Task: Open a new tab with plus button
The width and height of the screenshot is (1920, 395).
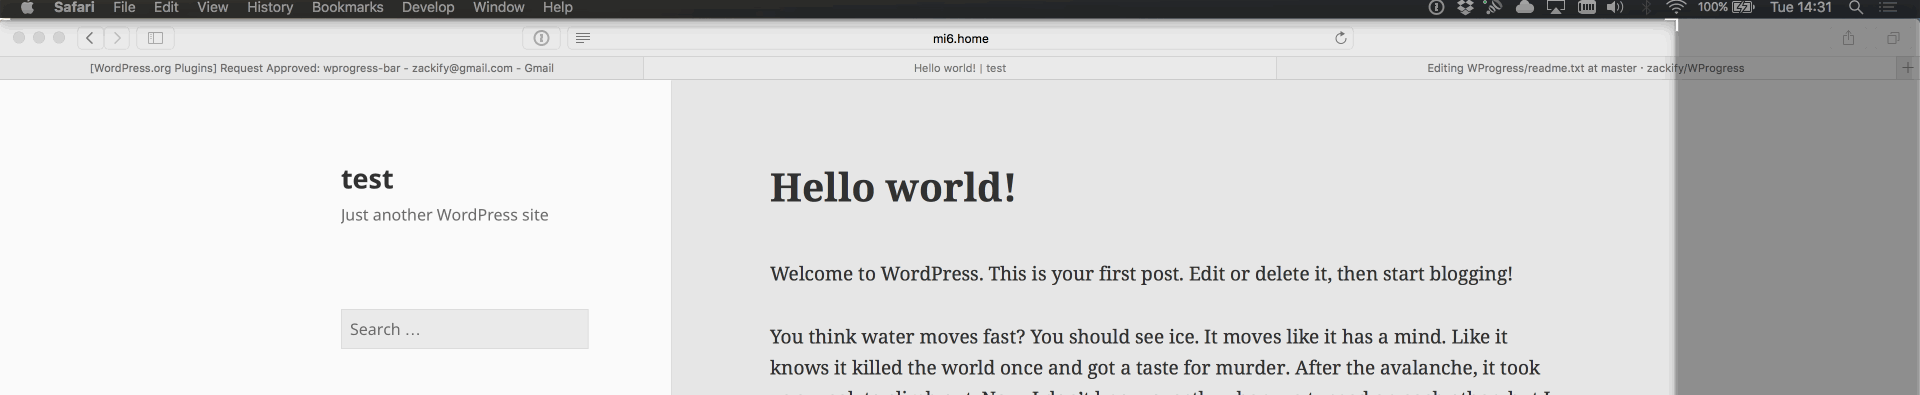Action: (x=1907, y=68)
